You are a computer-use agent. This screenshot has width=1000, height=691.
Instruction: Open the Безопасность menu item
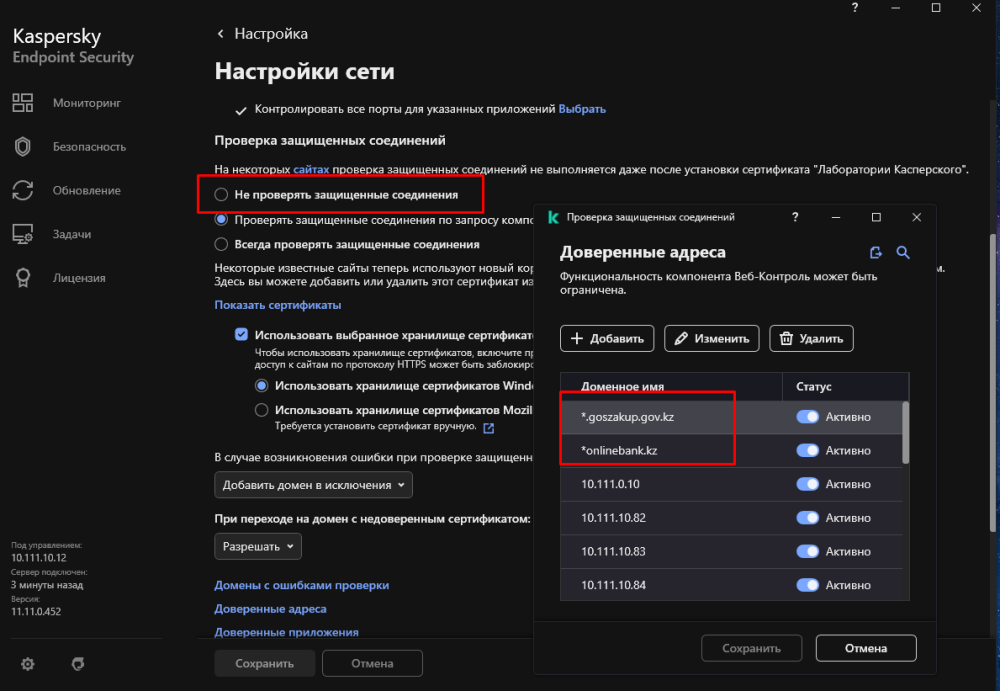tap(89, 146)
